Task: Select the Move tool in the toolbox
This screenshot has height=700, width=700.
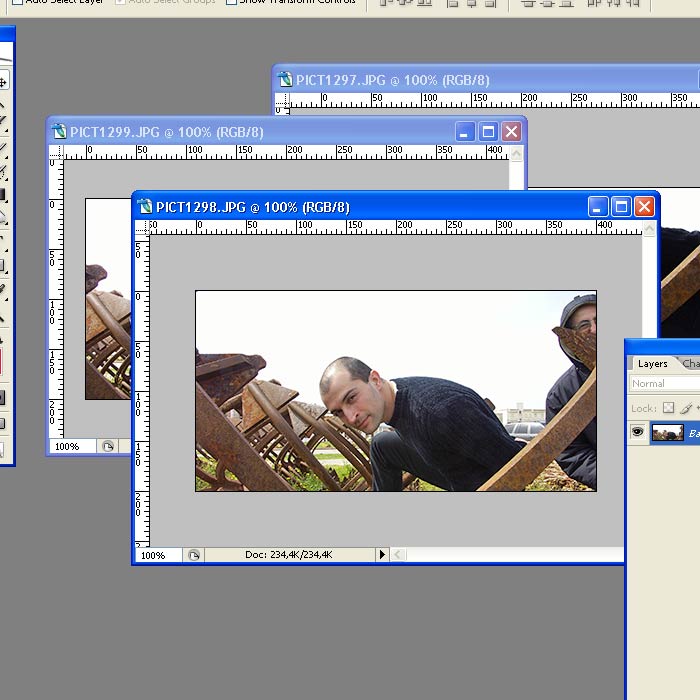Action: [x=3, y=82]
